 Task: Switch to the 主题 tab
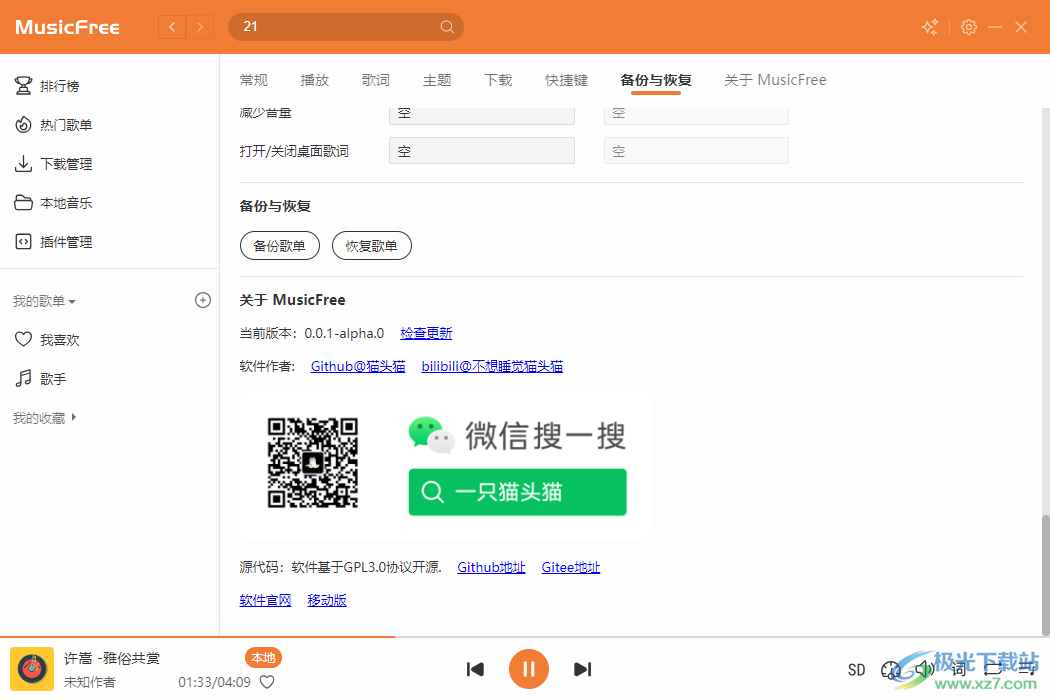coord(437,80)
